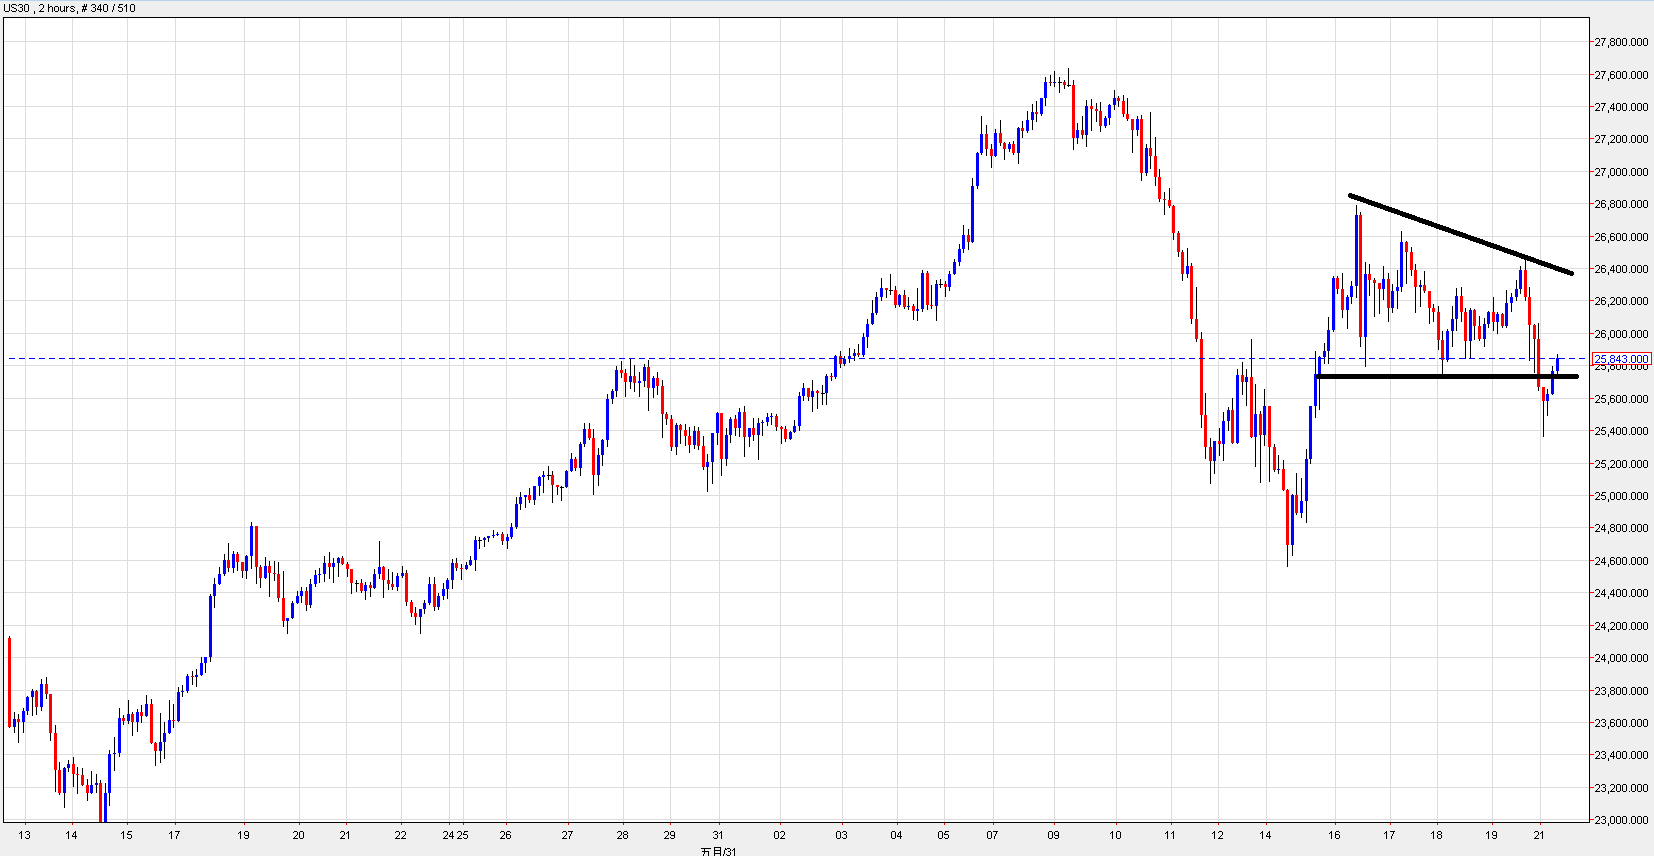Click the 27,000.000 price axis label
Screen dimensions: 1654x856
tap(1621, 172)
